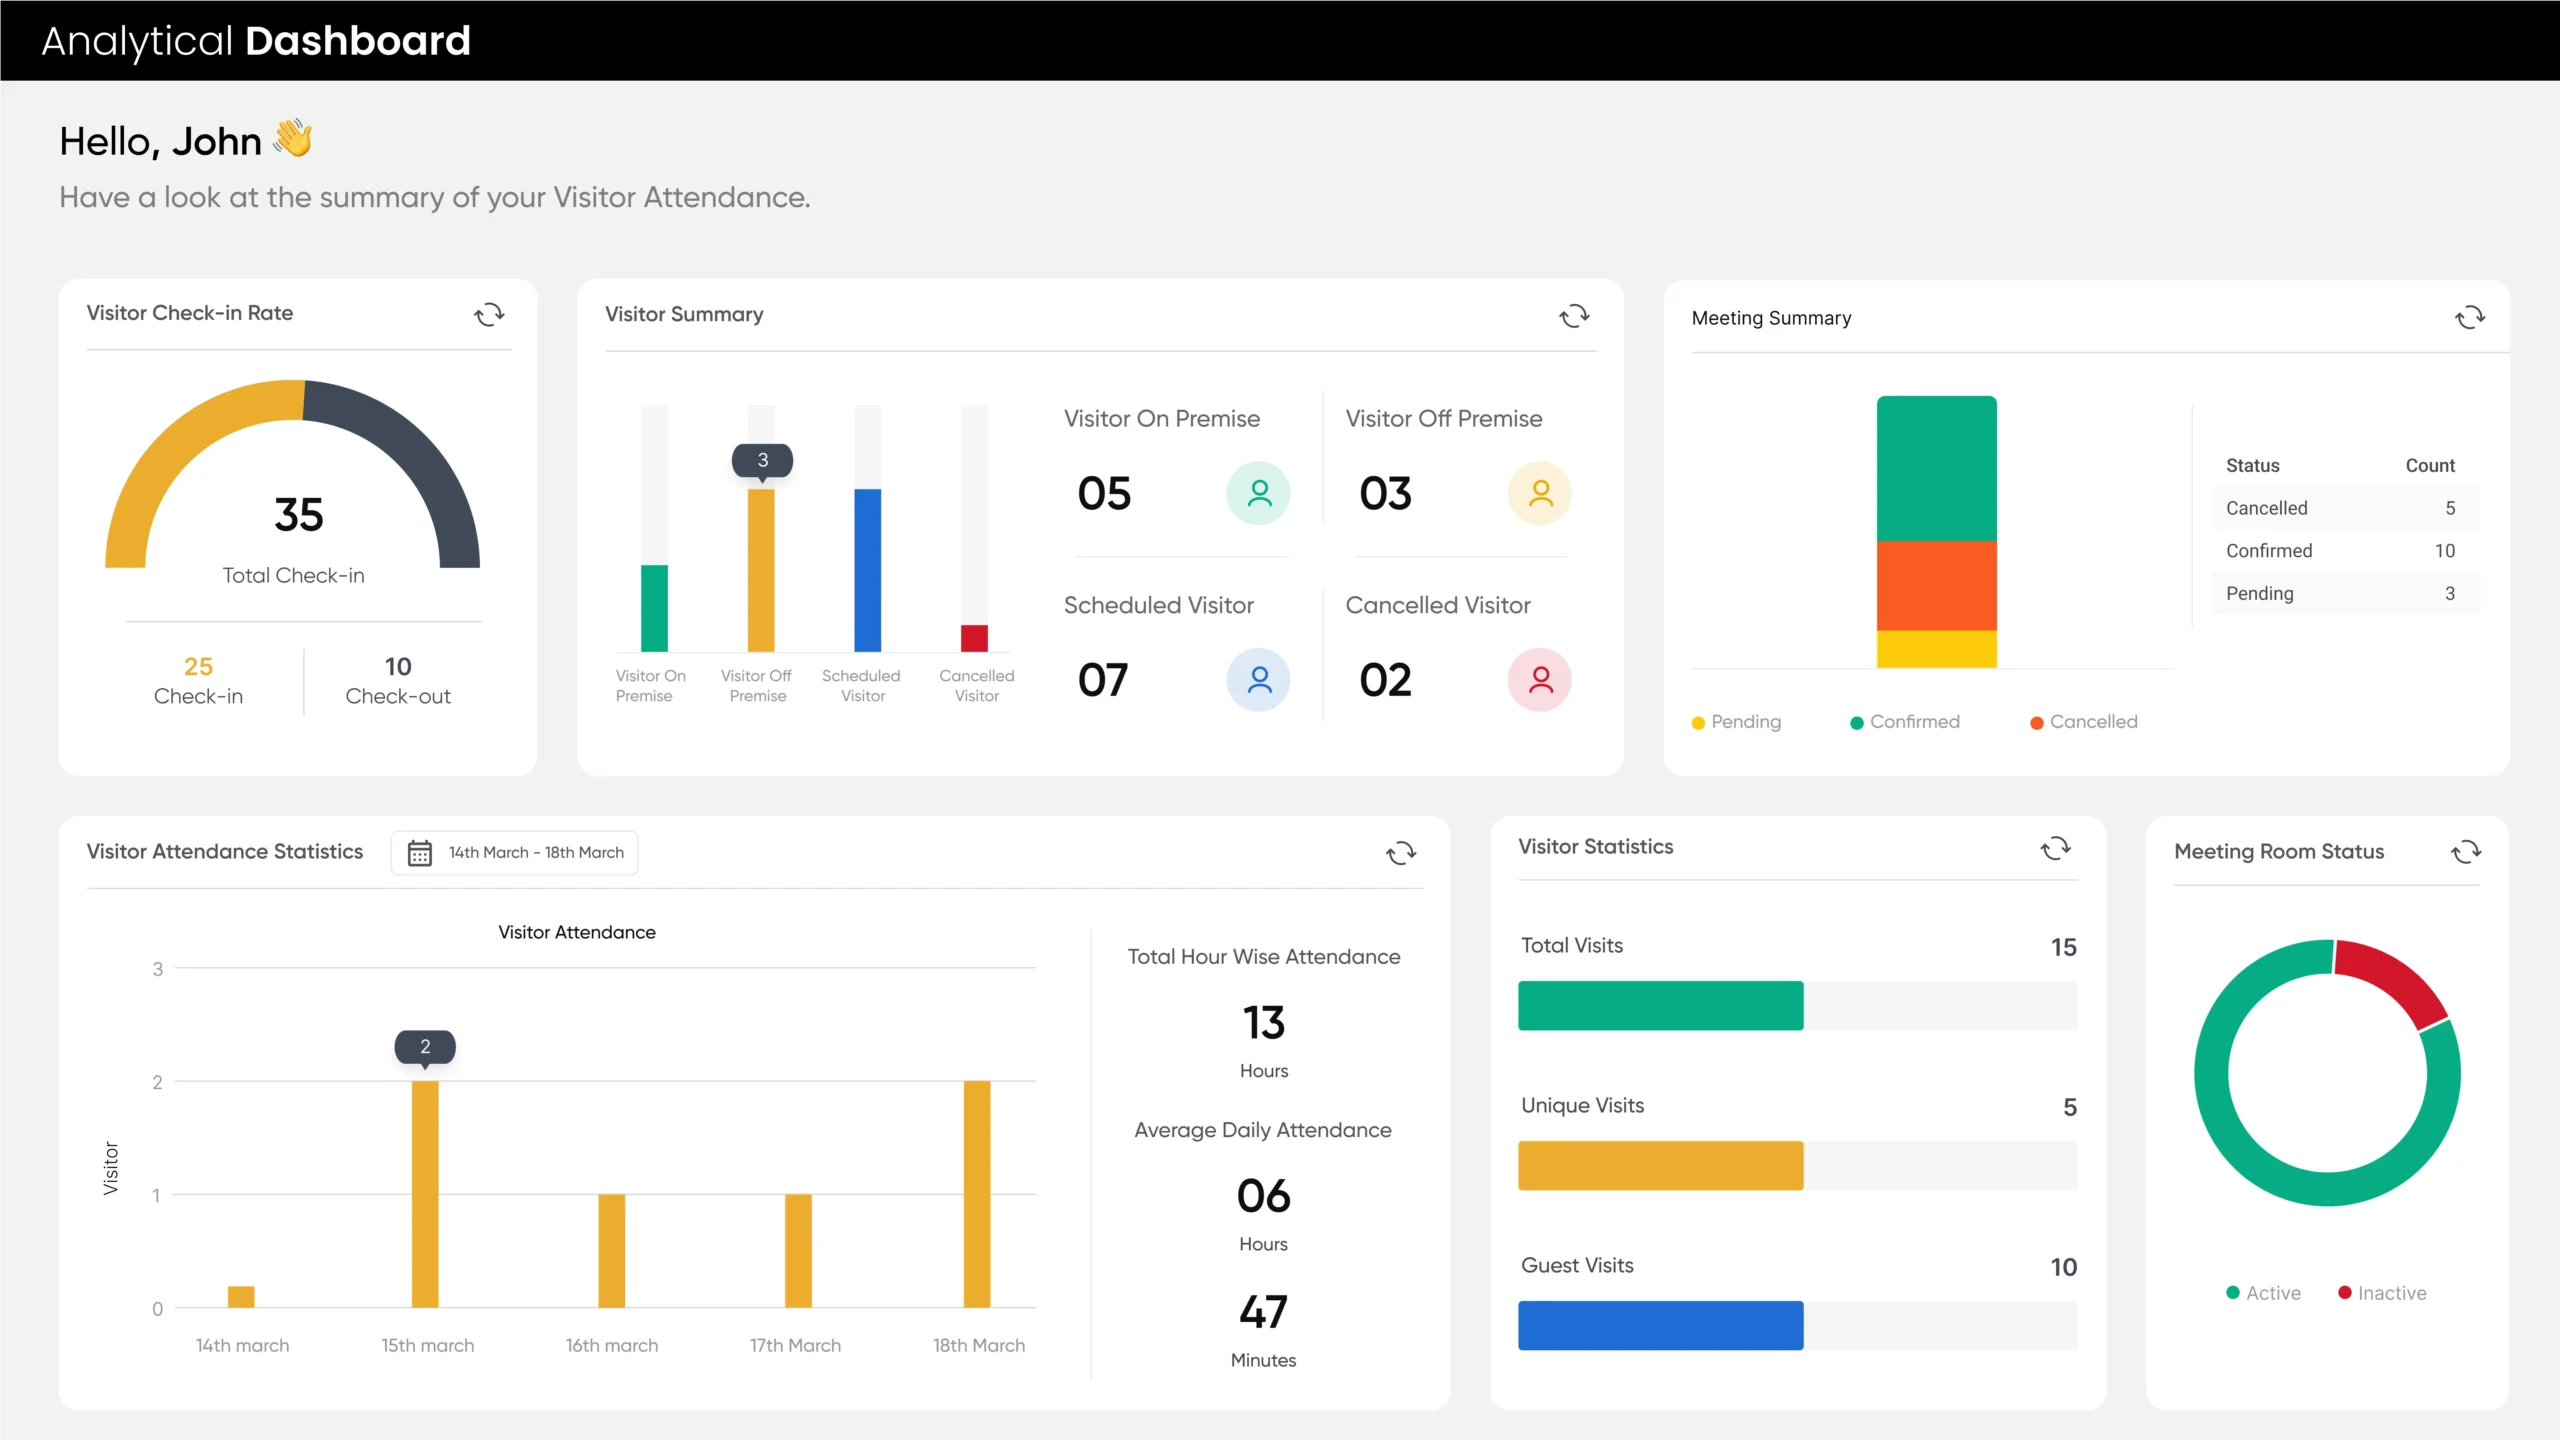Open the 14th March - 18th March date picker

(536, 853)
